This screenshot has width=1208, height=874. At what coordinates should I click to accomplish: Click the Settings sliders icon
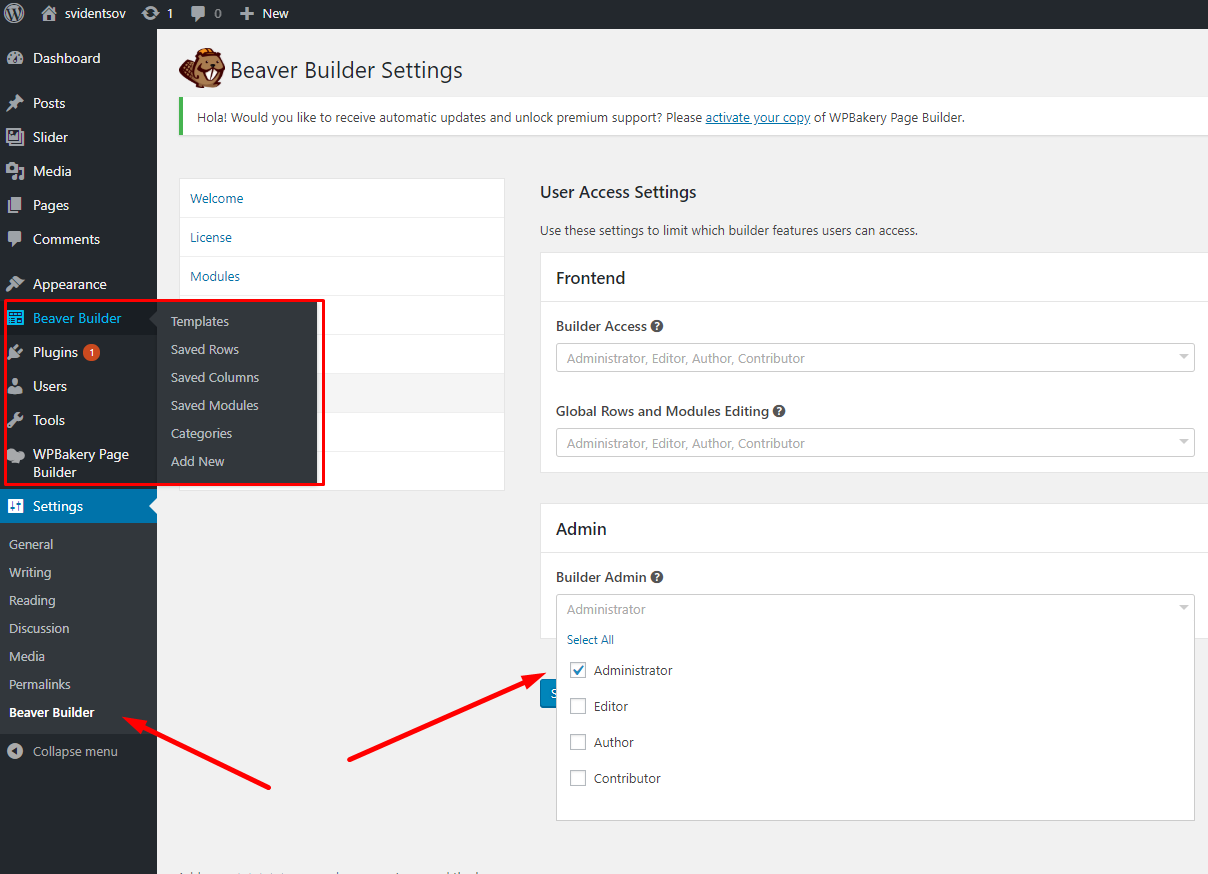pyautogui.click(x=15, y=506)
